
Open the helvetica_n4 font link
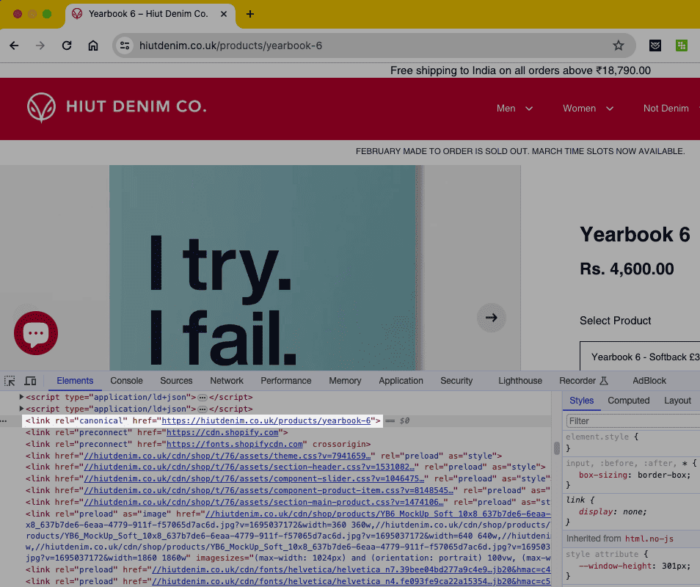point(351,581)
